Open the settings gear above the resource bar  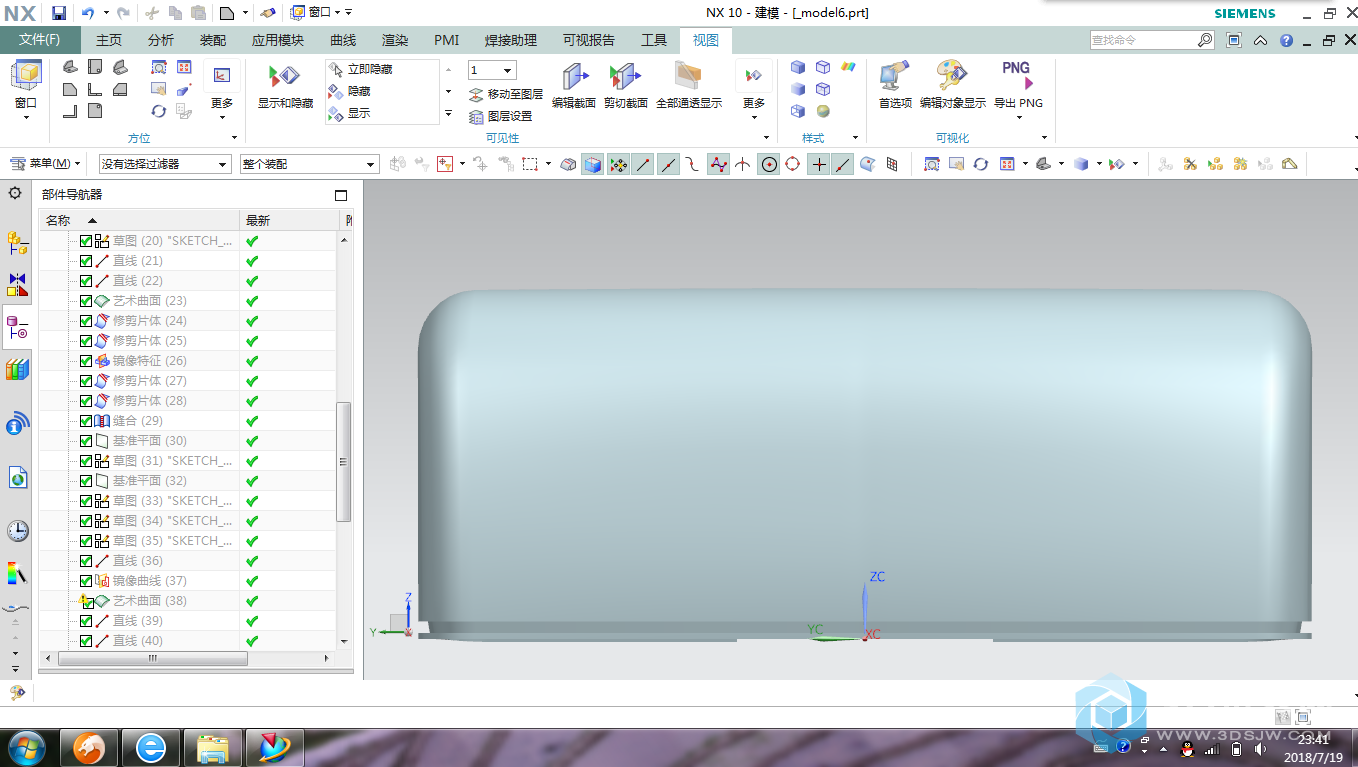[x=15, y=193]
